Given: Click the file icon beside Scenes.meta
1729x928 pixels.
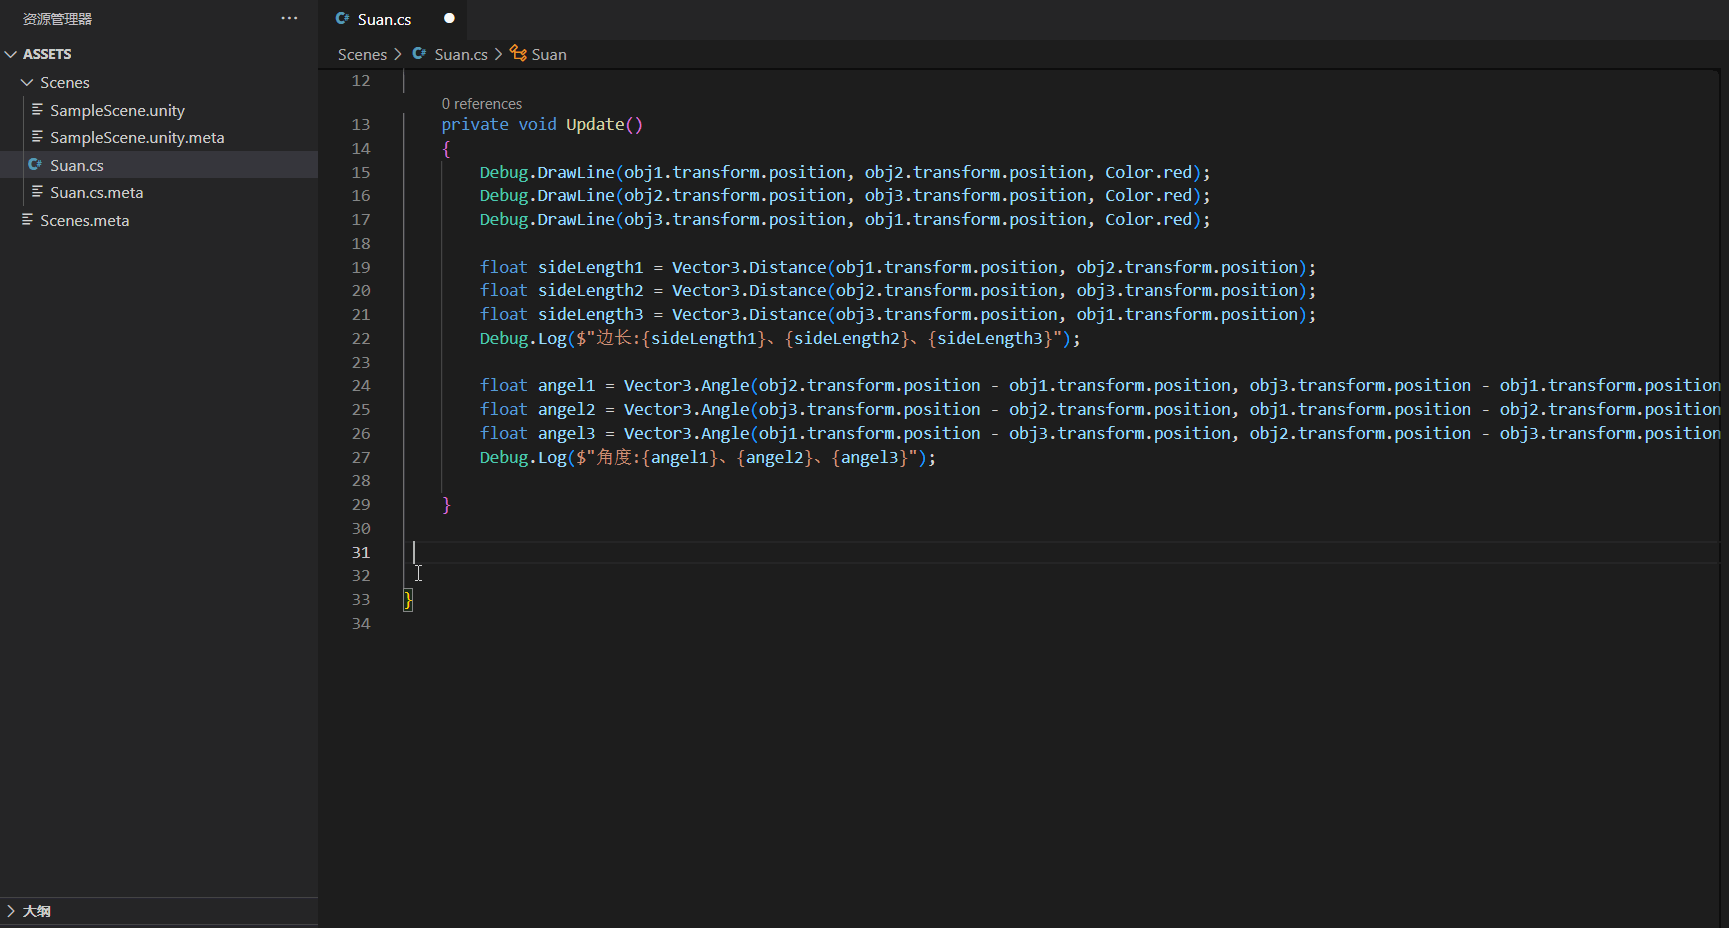Looking at the screenshot, I should pos(27,219).
